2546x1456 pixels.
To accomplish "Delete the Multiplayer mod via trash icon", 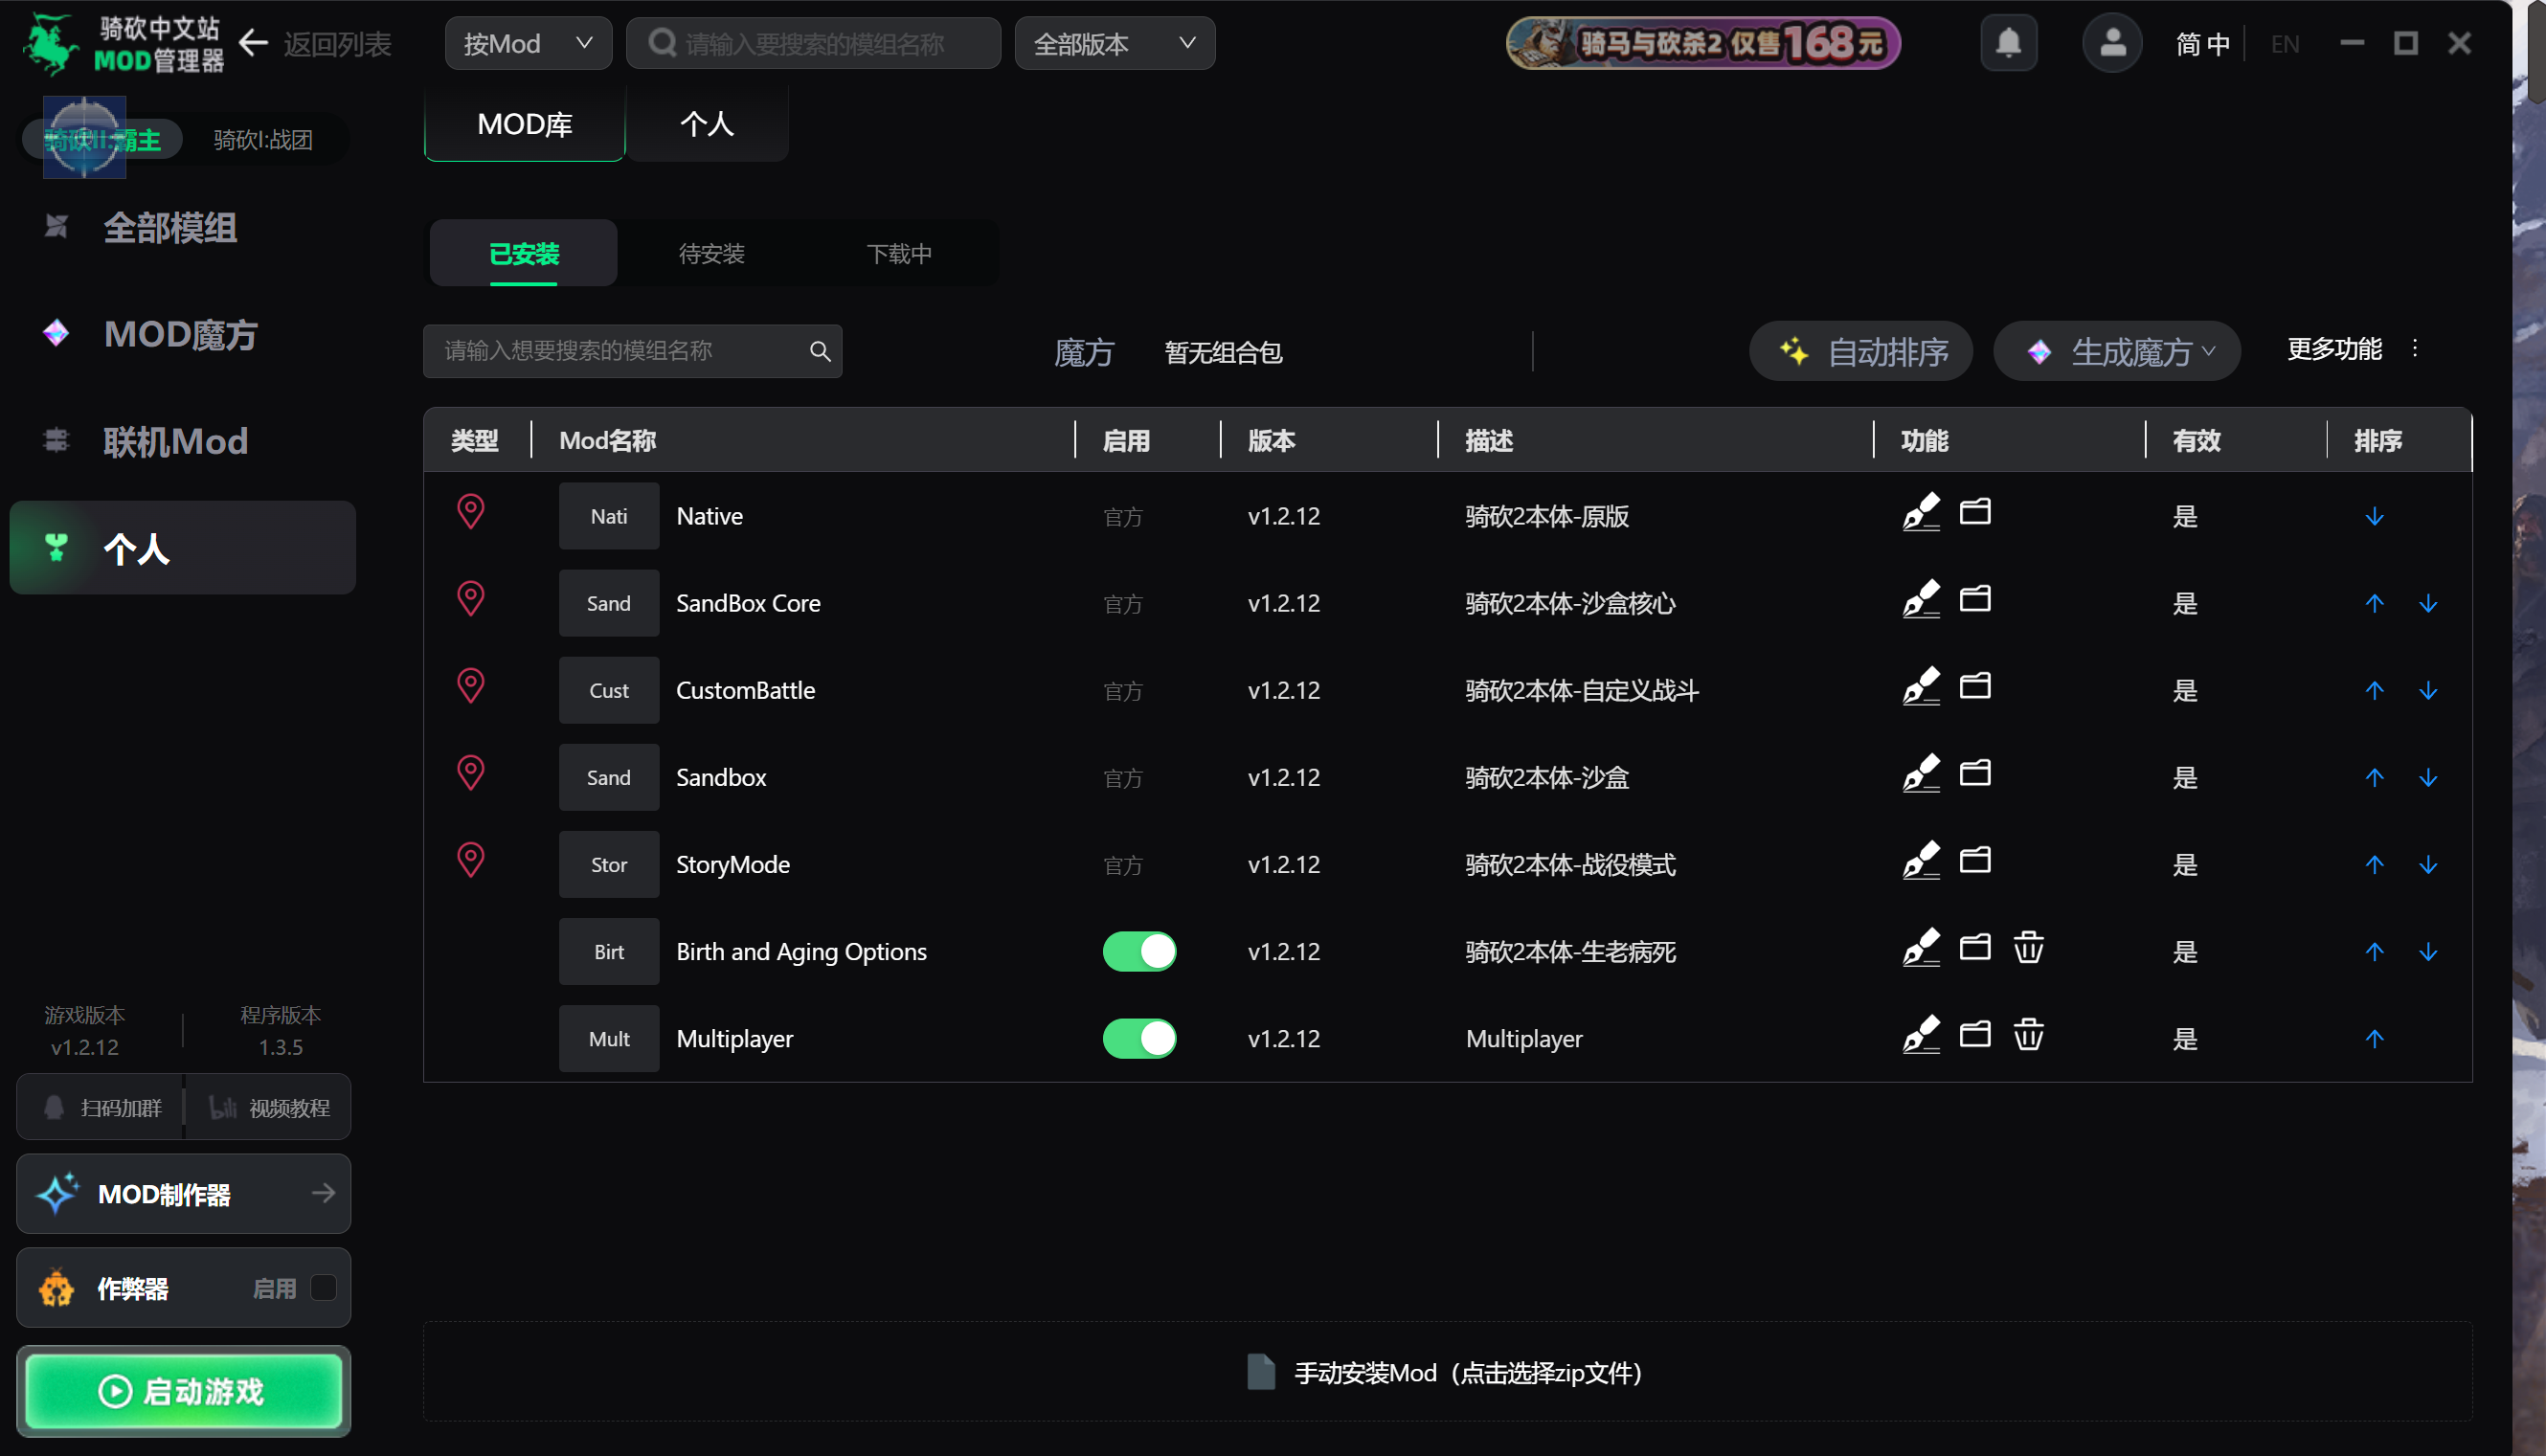I will [x=2028, y=1035].
